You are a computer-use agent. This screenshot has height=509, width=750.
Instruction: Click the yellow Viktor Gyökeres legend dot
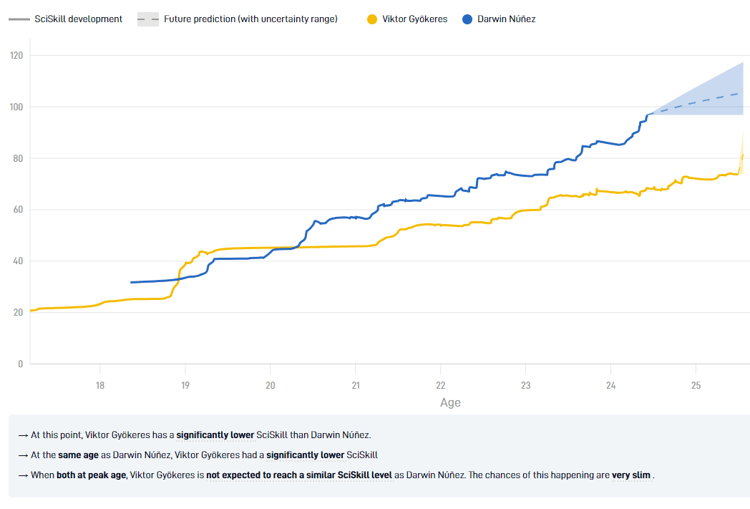372,19
